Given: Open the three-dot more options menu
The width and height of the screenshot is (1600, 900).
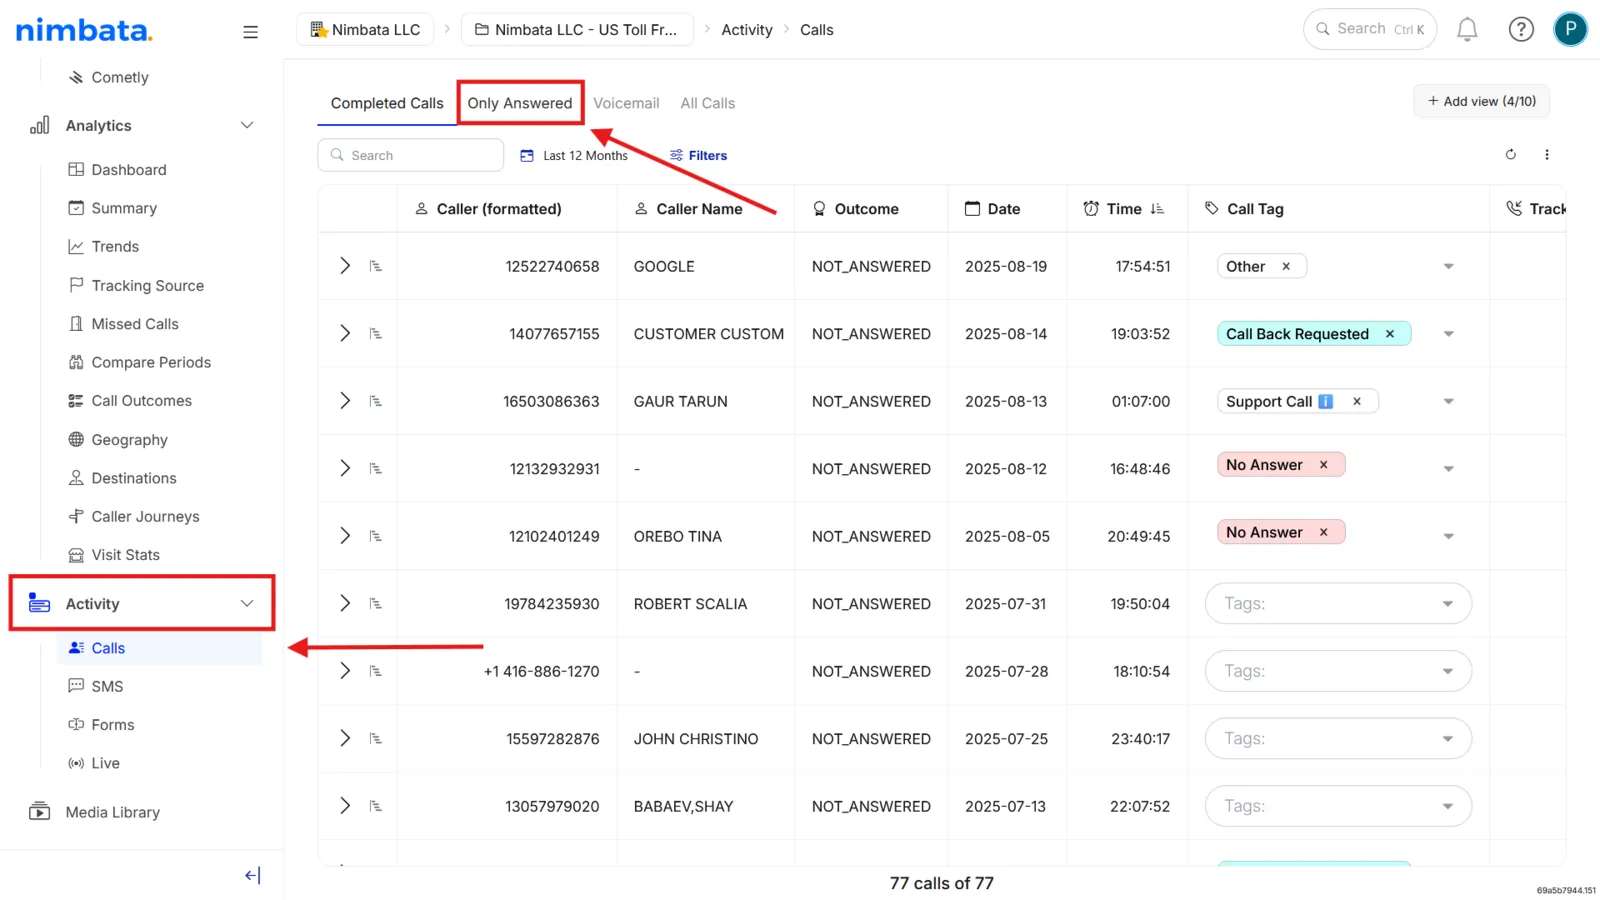Looking at the screenshot, I should pyautogui.click(x=1547, y=155).
